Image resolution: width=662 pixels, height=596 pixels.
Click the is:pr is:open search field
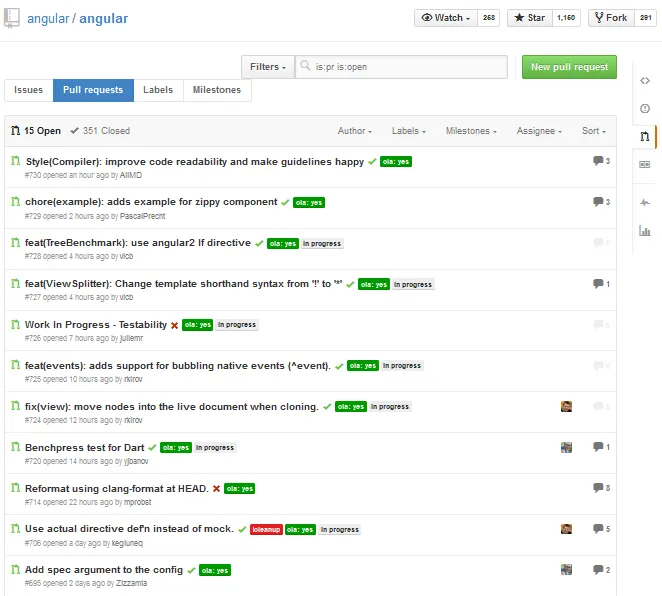pyautogui.click(x=401, y=67)
